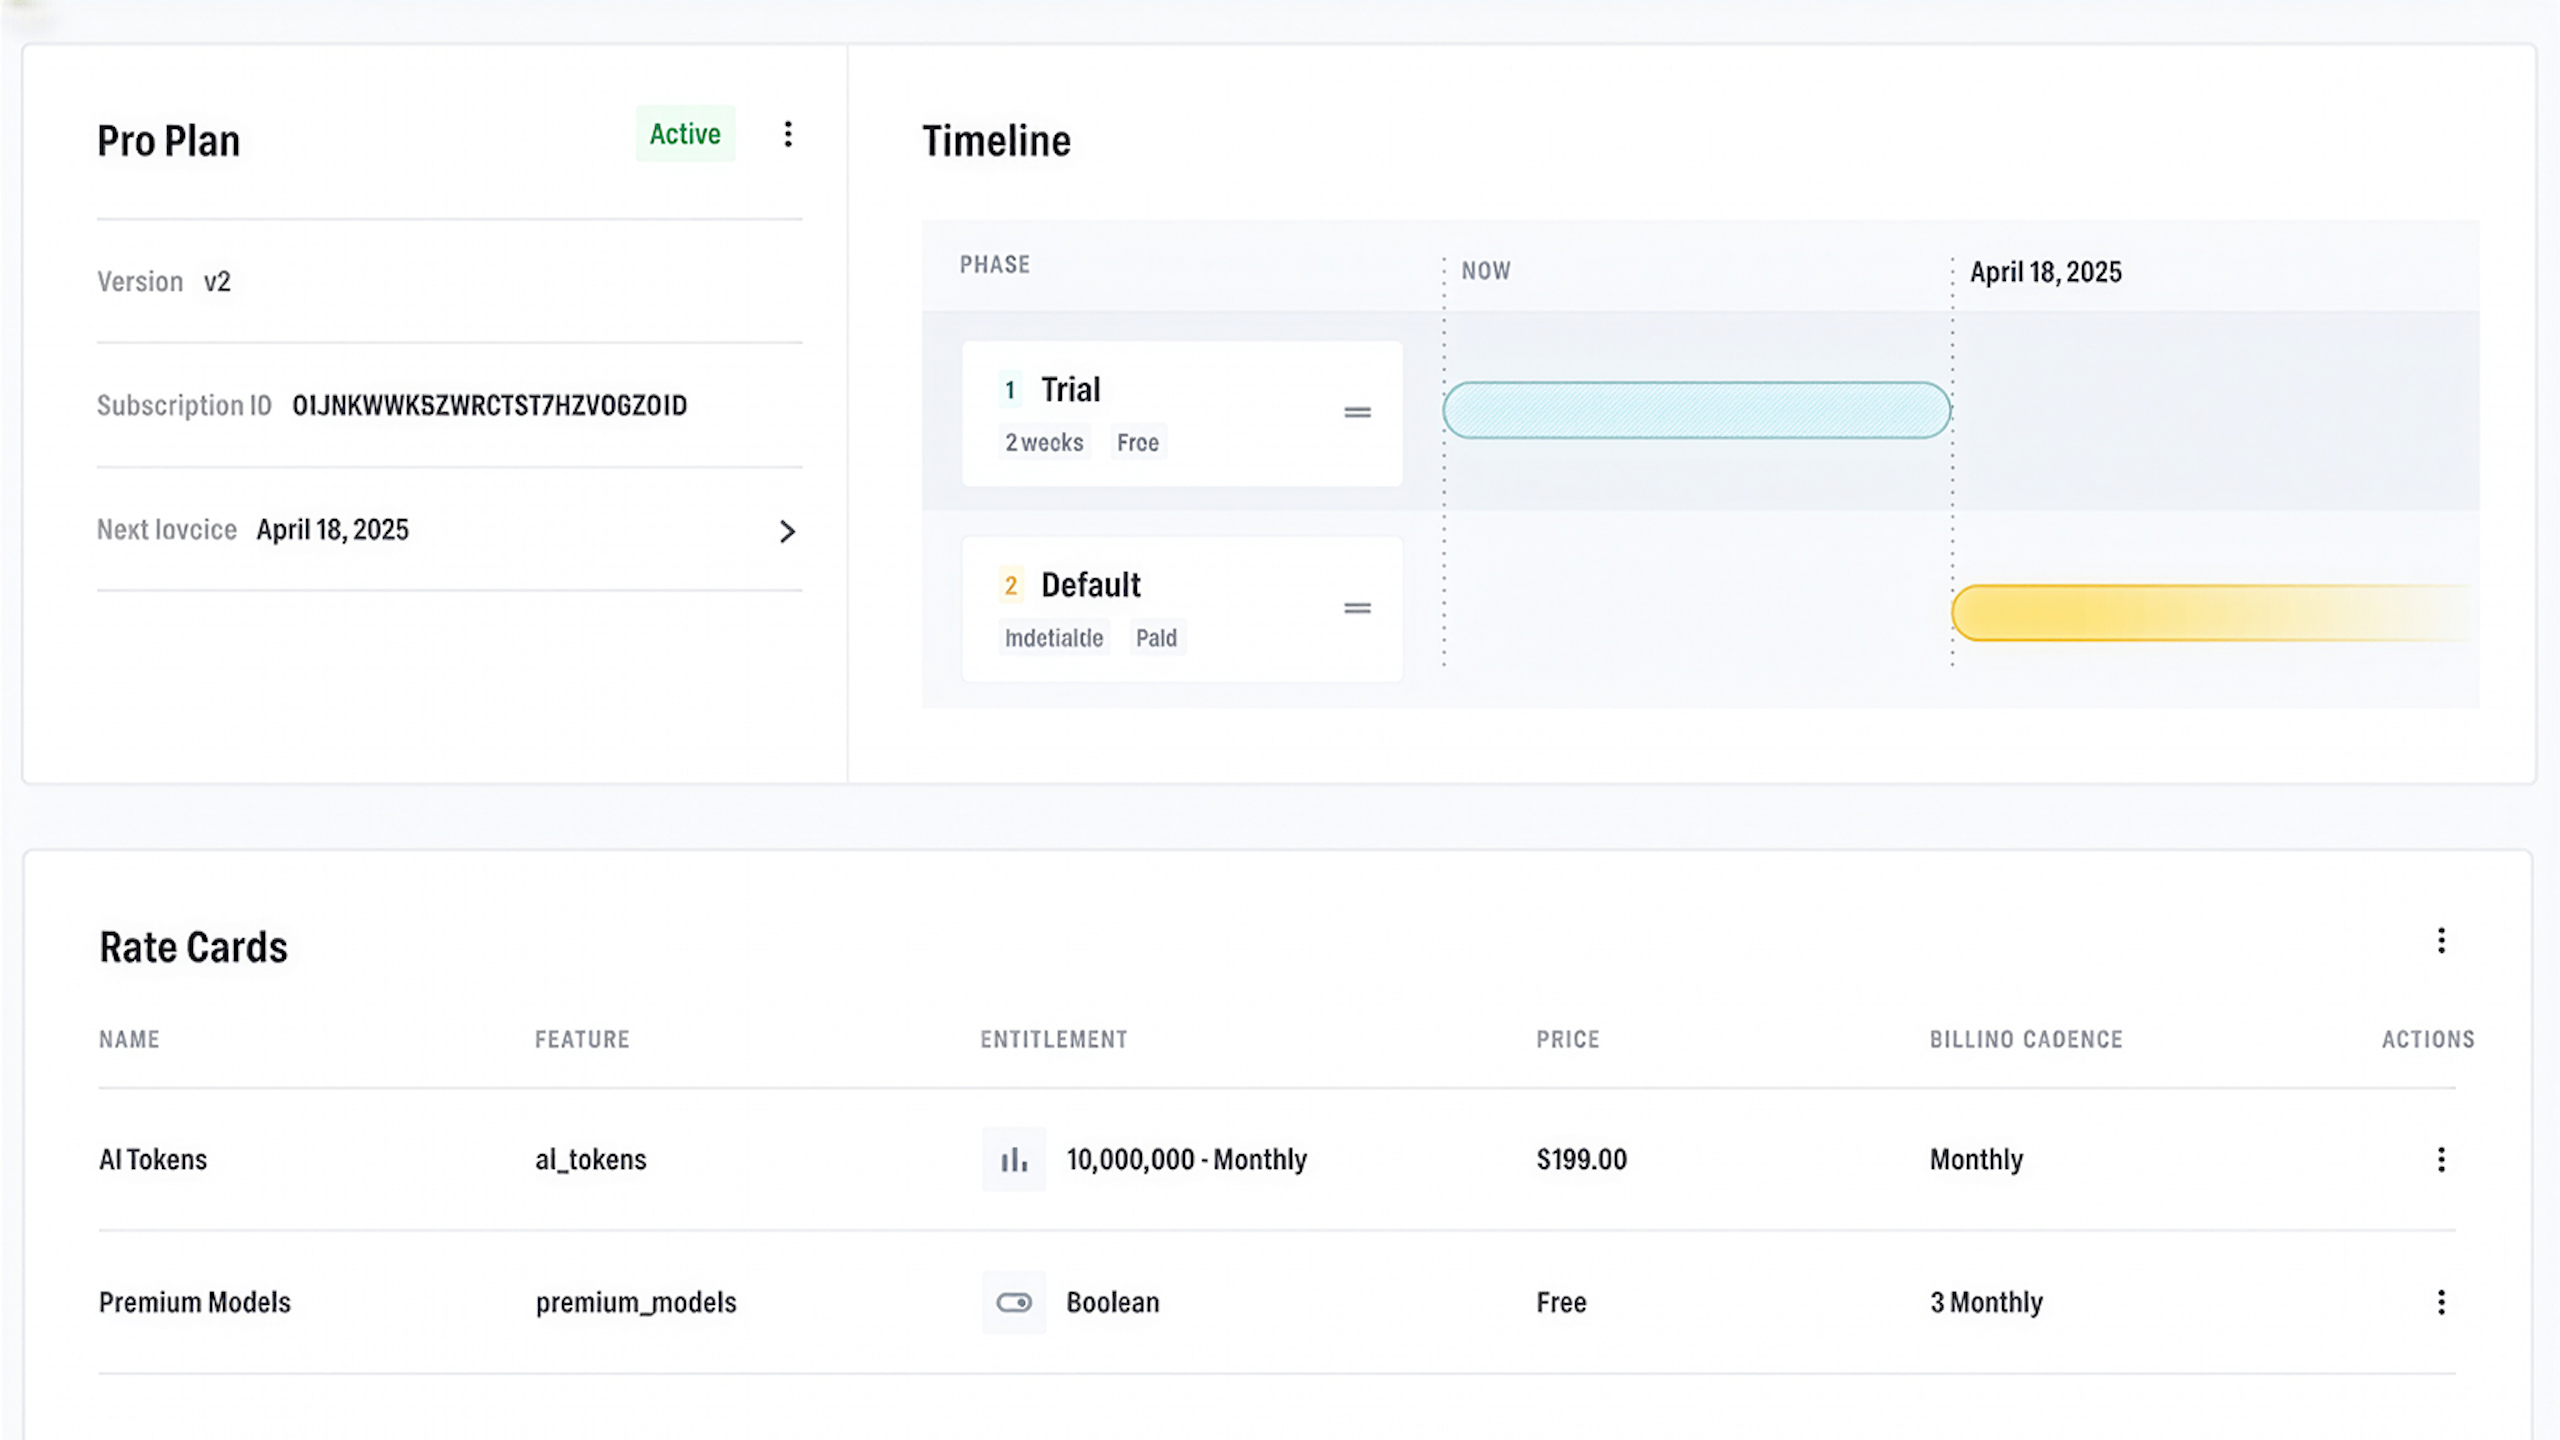The image size is (2560, 1440).
Task: Click metered entitlement bar chart icon
Action: tap(1013, 1159)
